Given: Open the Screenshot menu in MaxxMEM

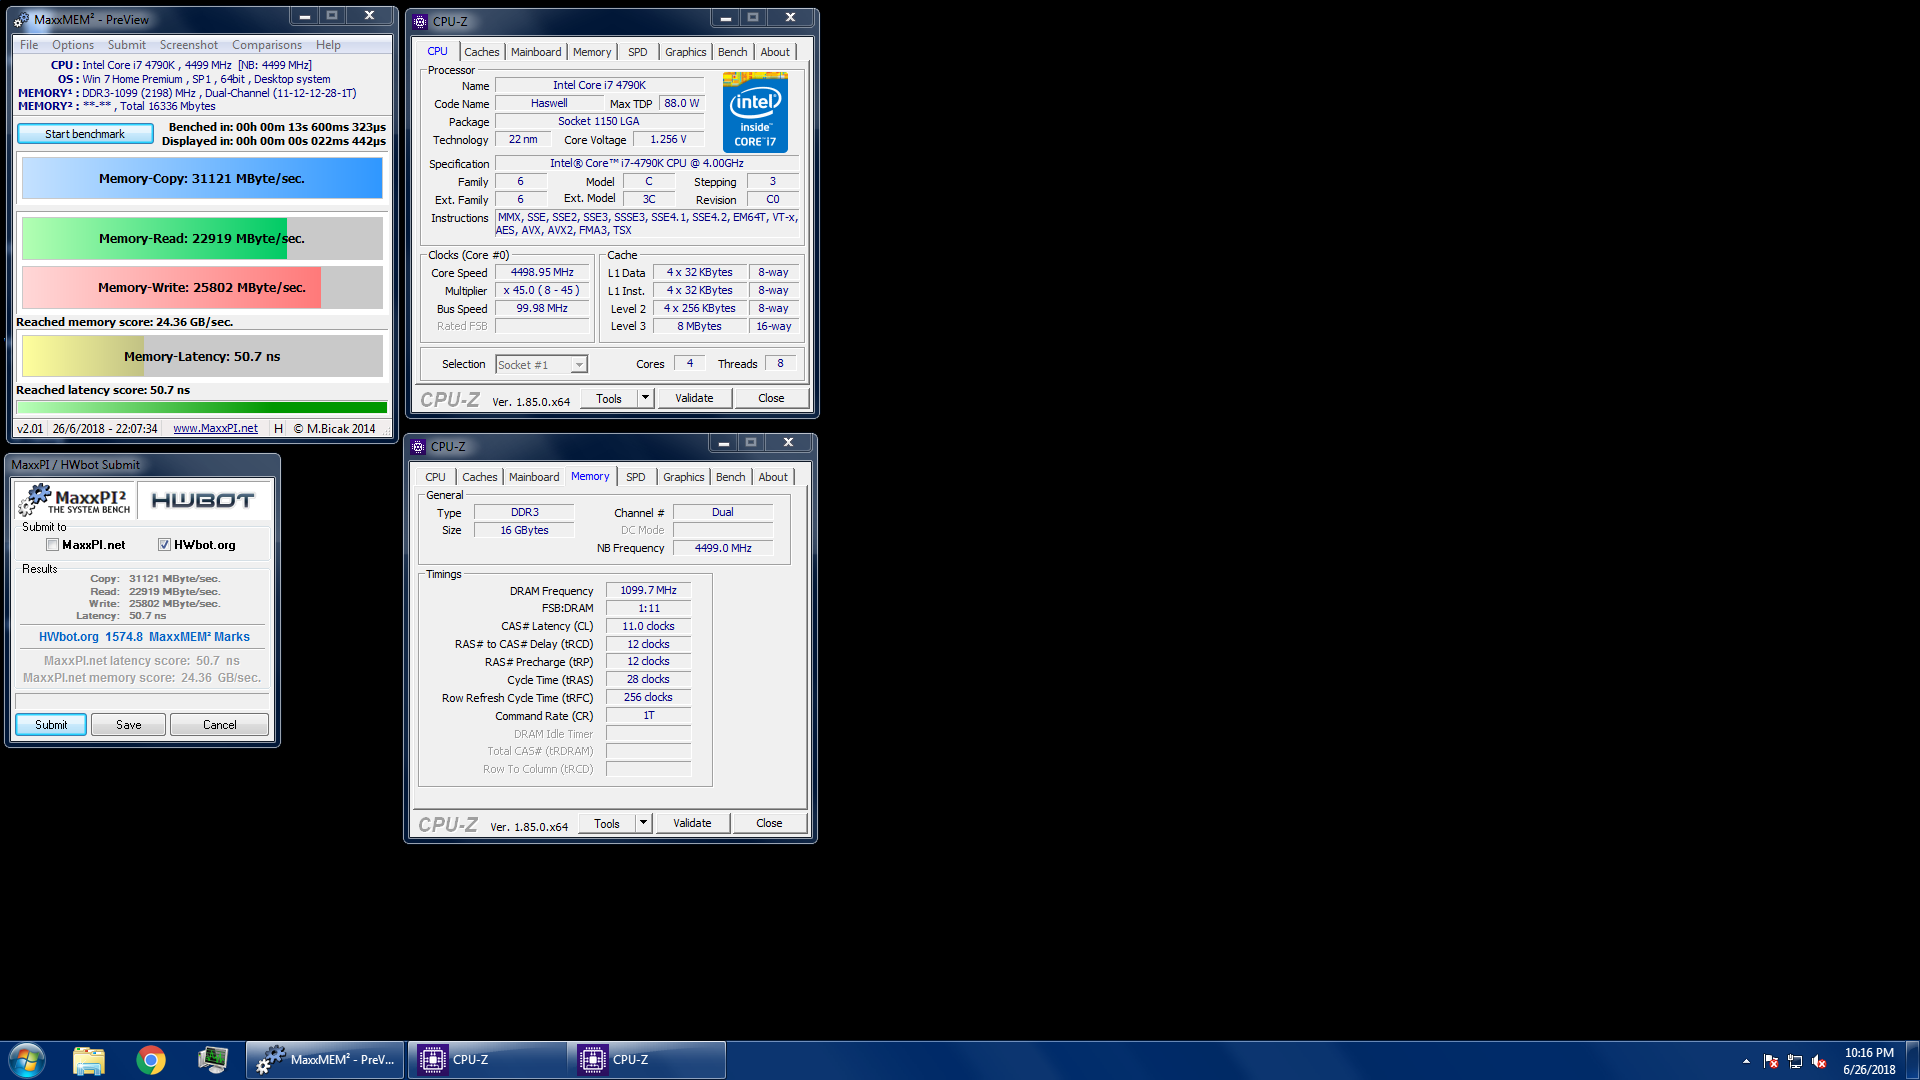Looking at the screenshot, I should [189, 45].
